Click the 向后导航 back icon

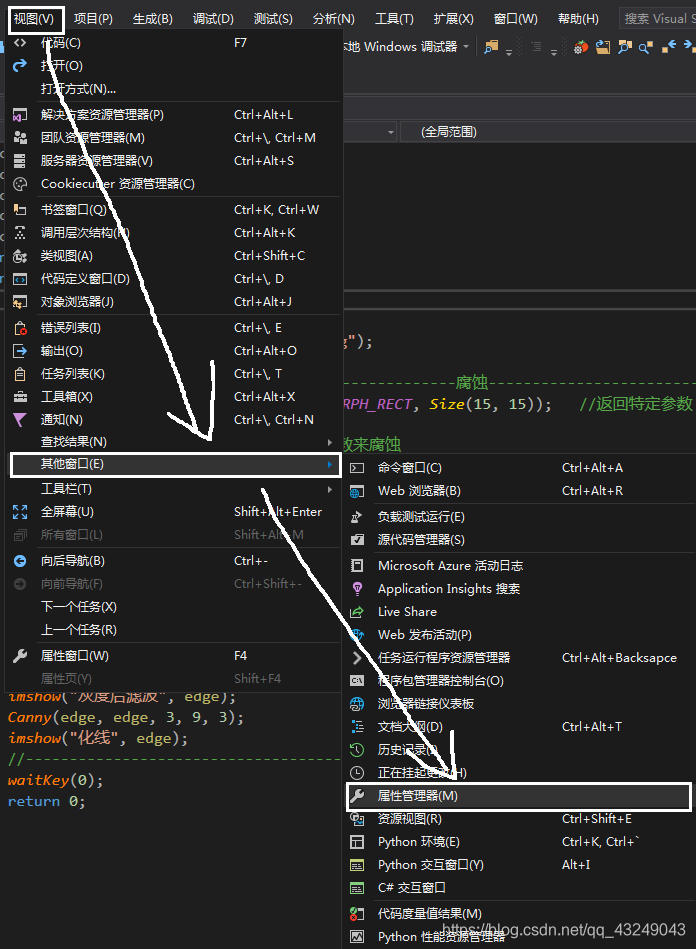click(x=20, y=561)
